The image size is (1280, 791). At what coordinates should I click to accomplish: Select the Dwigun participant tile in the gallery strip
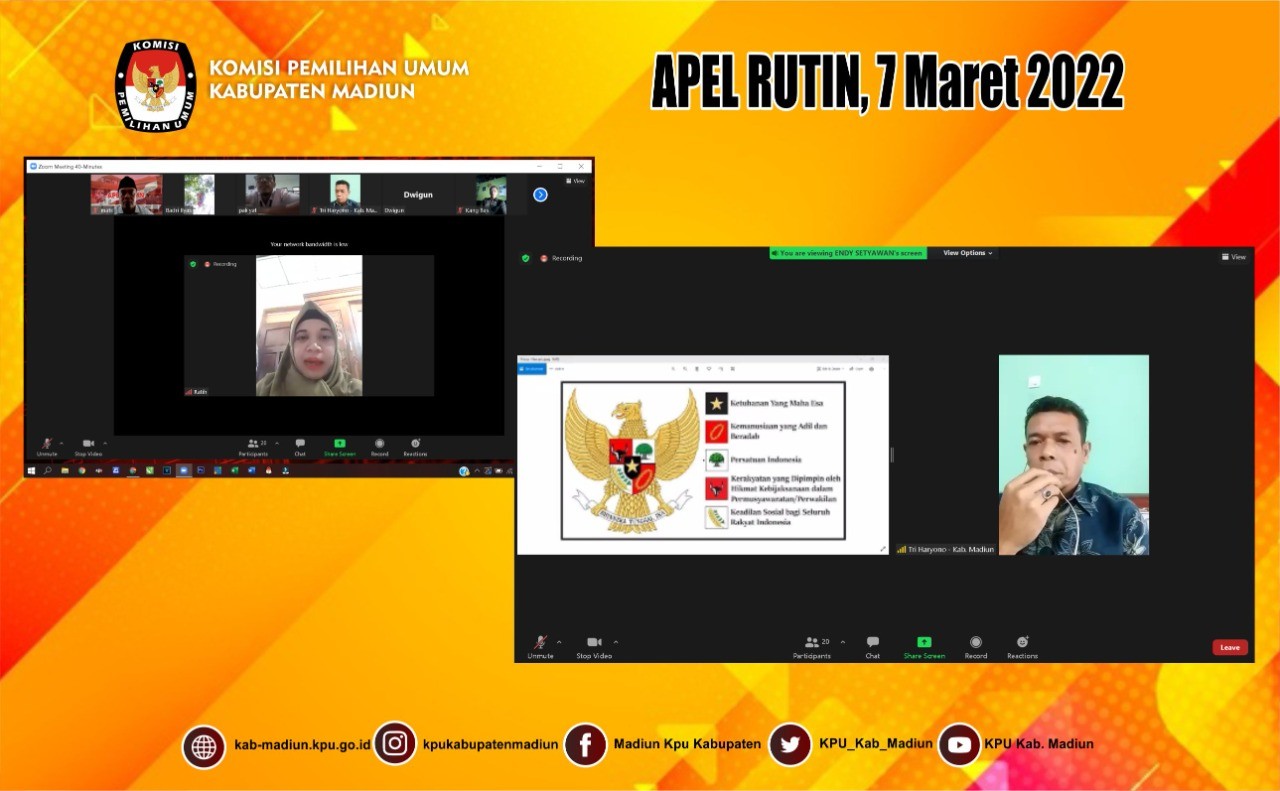418,195
